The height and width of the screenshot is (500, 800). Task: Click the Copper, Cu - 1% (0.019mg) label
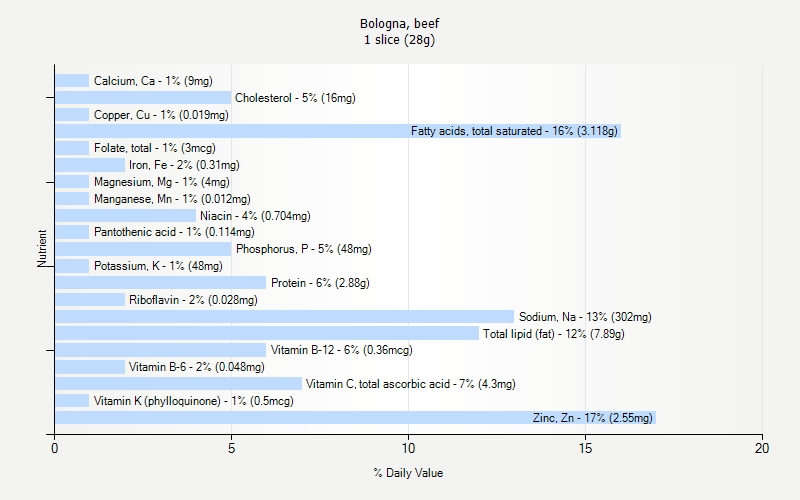[161, 115]
